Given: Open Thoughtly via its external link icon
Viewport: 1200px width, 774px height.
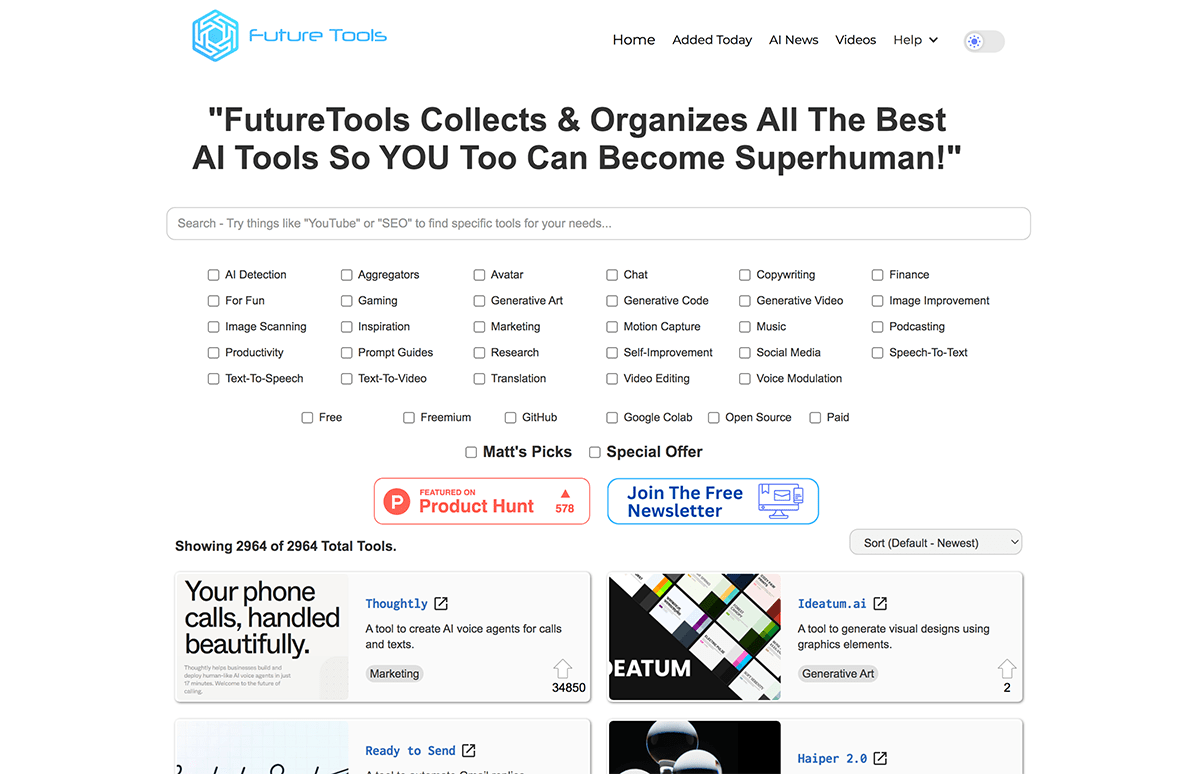Looking at the screenshot, I should click(x=440, y=603).
